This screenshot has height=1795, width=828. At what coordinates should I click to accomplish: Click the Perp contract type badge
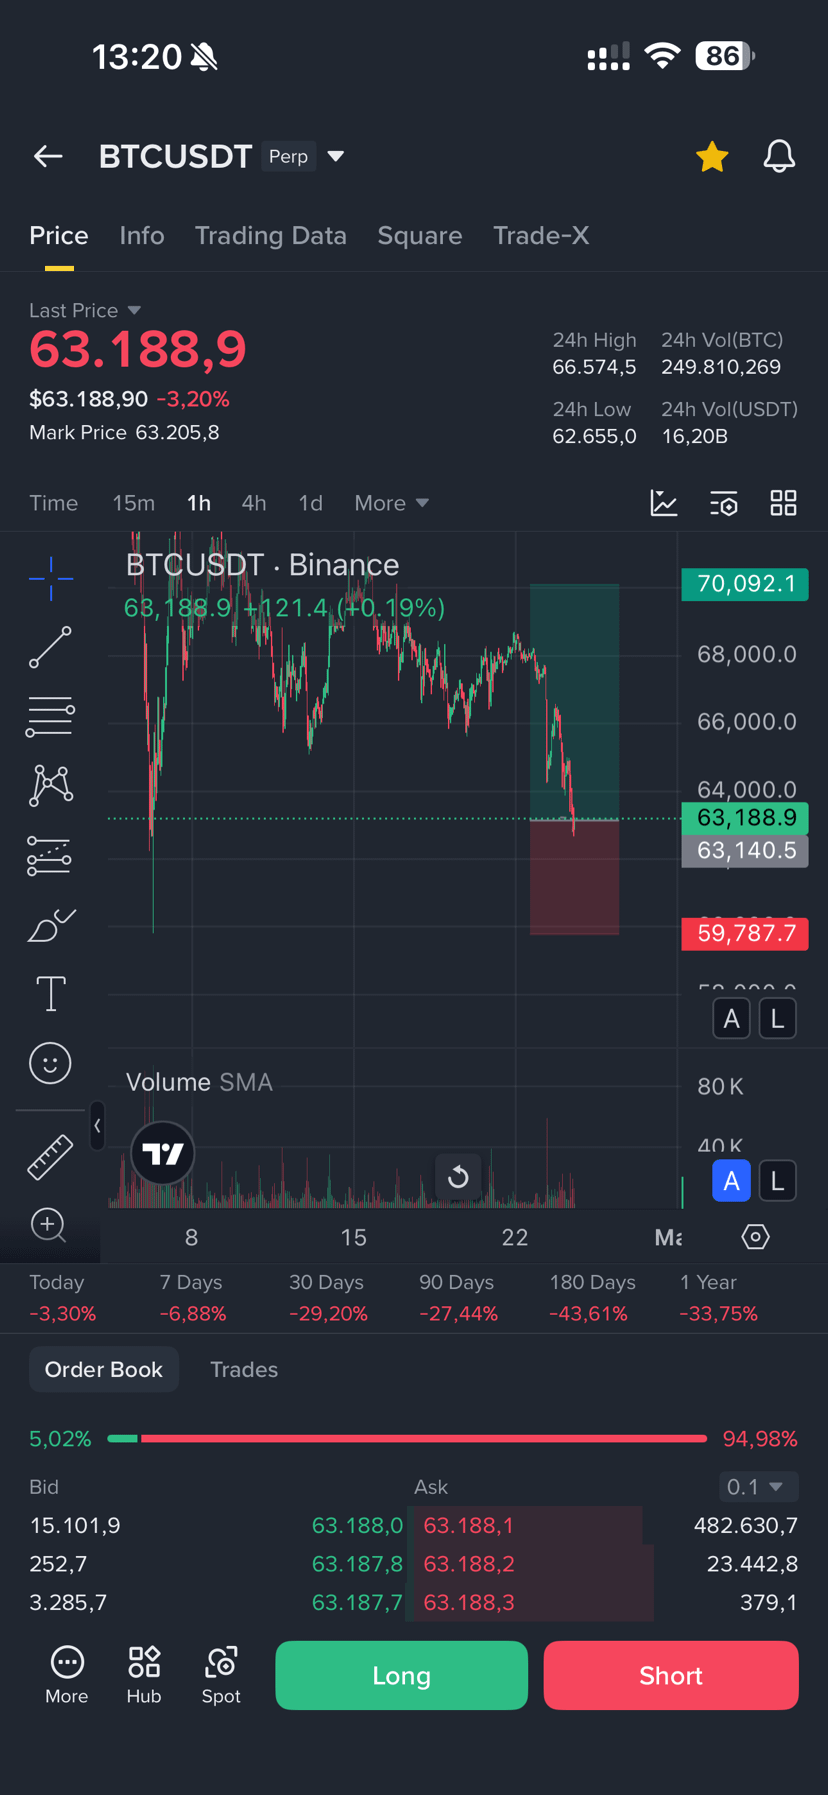coord(288,157)
